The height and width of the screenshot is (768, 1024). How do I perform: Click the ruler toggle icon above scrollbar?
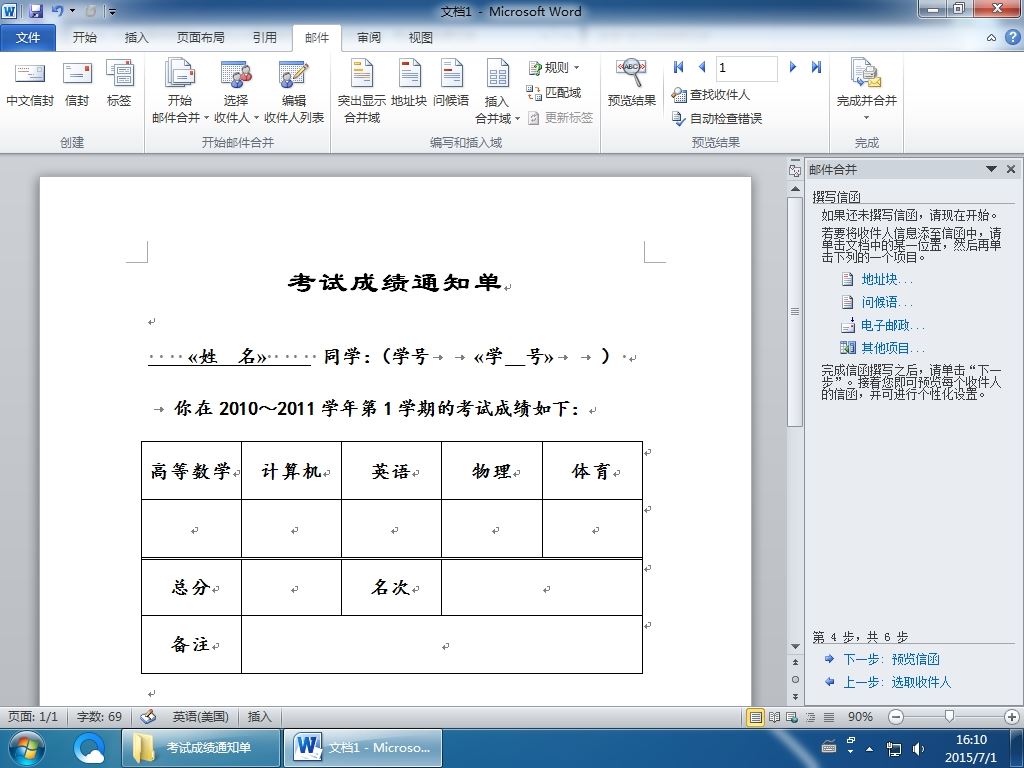[795, 169]
